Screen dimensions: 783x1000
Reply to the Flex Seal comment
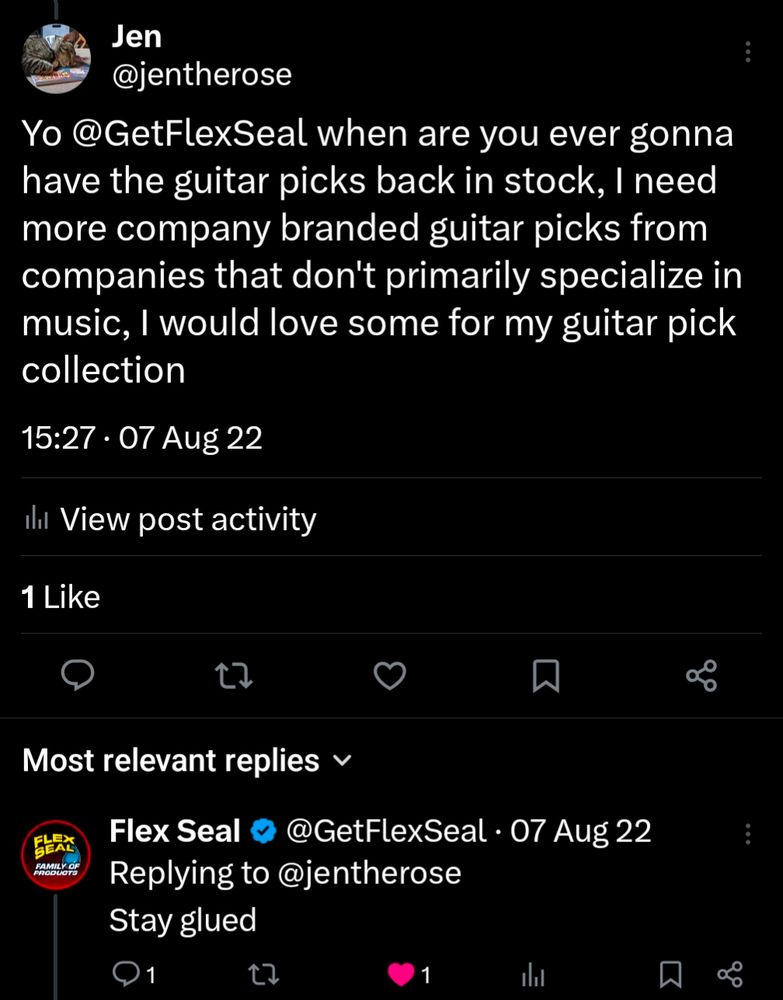point(132,973)
